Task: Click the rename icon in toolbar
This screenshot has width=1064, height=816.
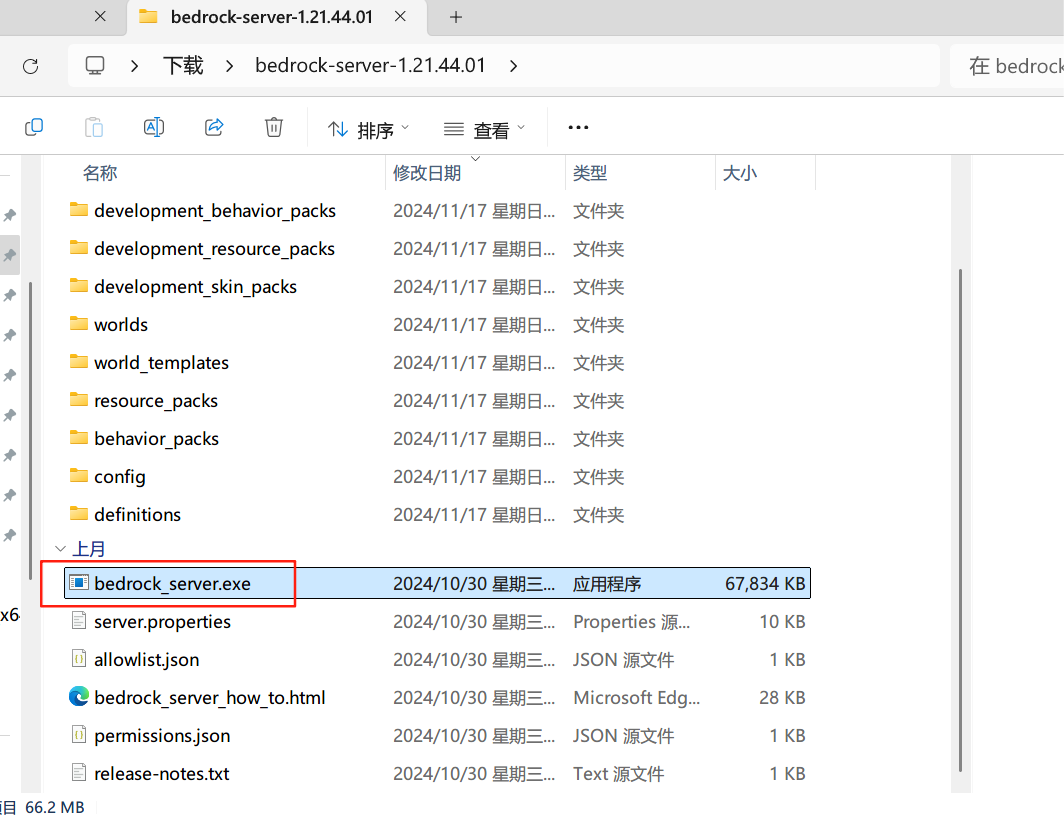Action: pyautogui.click(x=154, y=127)
